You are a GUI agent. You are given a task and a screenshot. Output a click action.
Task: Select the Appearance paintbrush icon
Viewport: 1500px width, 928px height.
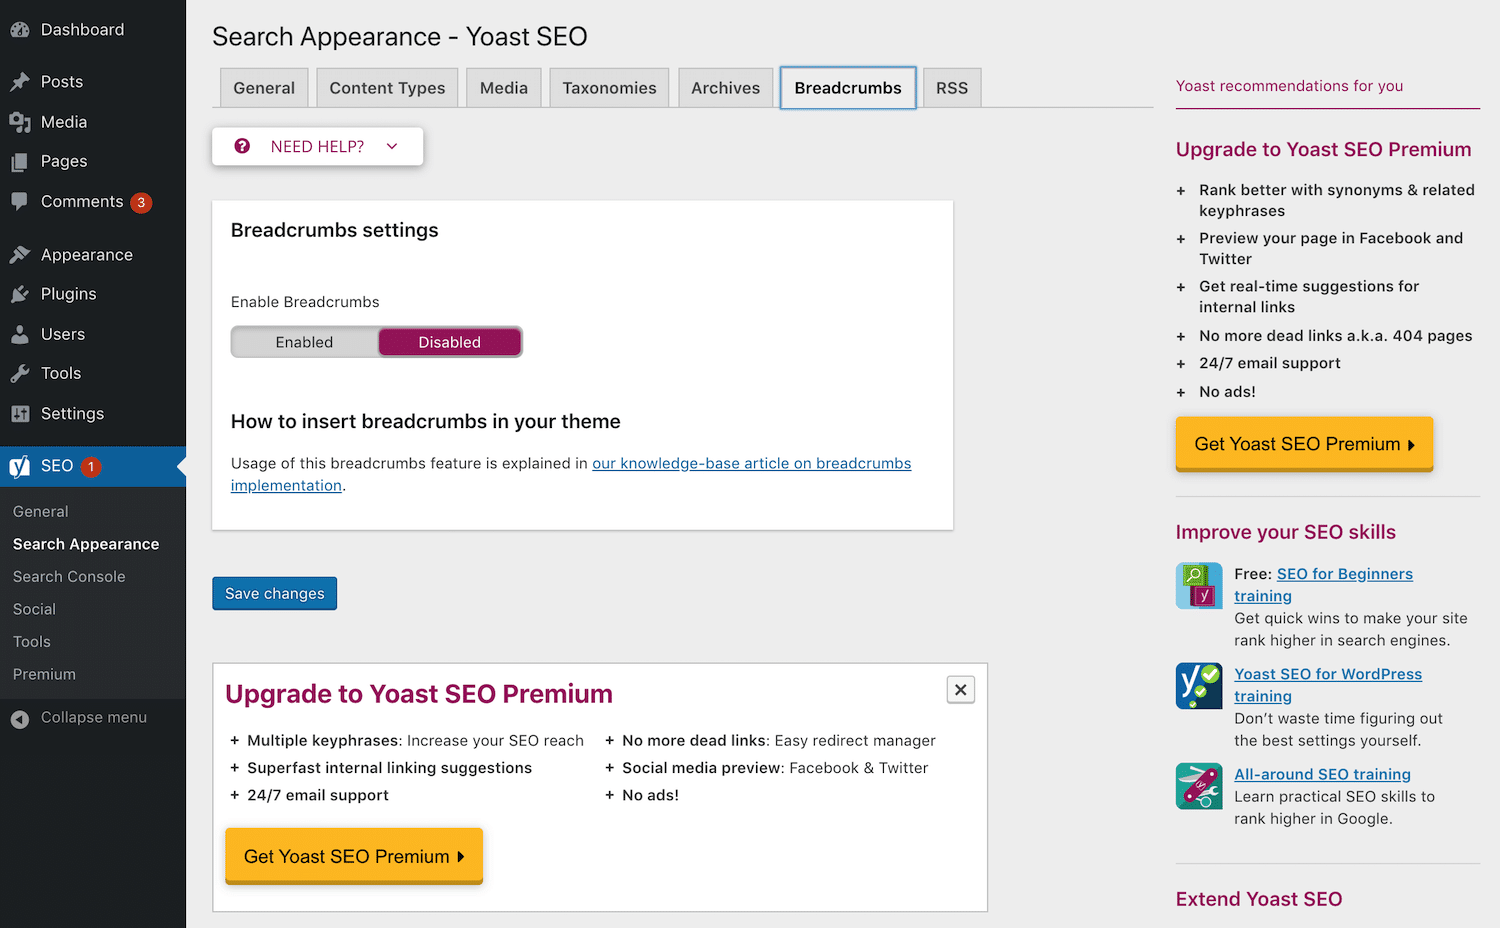point(20,254)
